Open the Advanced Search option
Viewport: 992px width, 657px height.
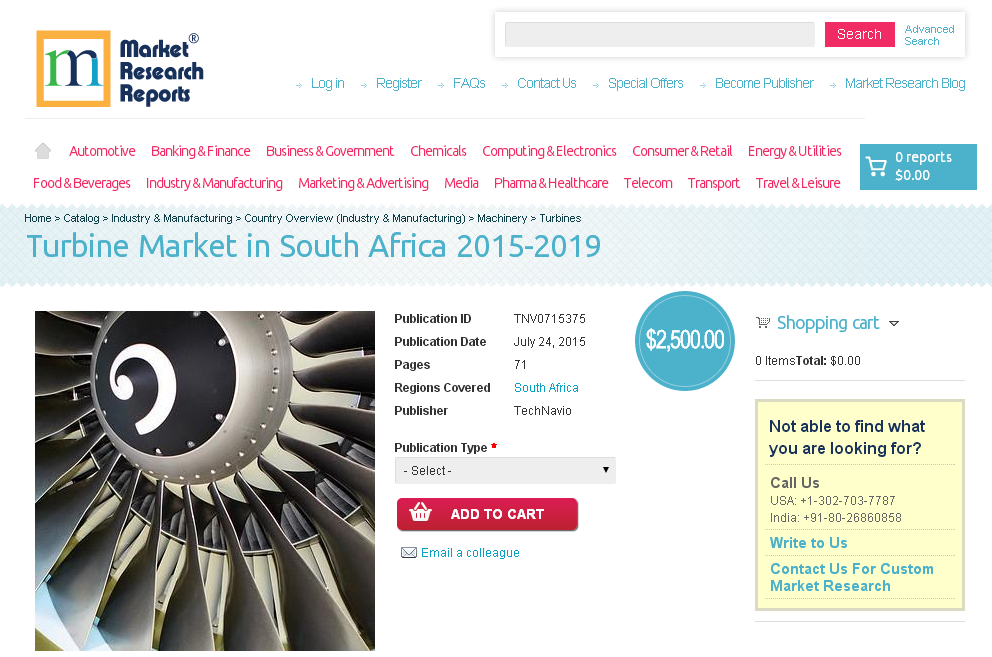[929, 35]
